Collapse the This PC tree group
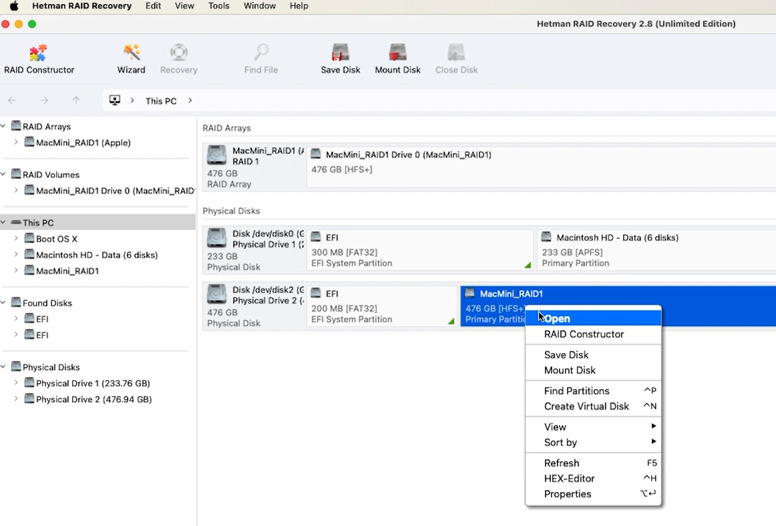The image size is (776, 526). point(3,223)
